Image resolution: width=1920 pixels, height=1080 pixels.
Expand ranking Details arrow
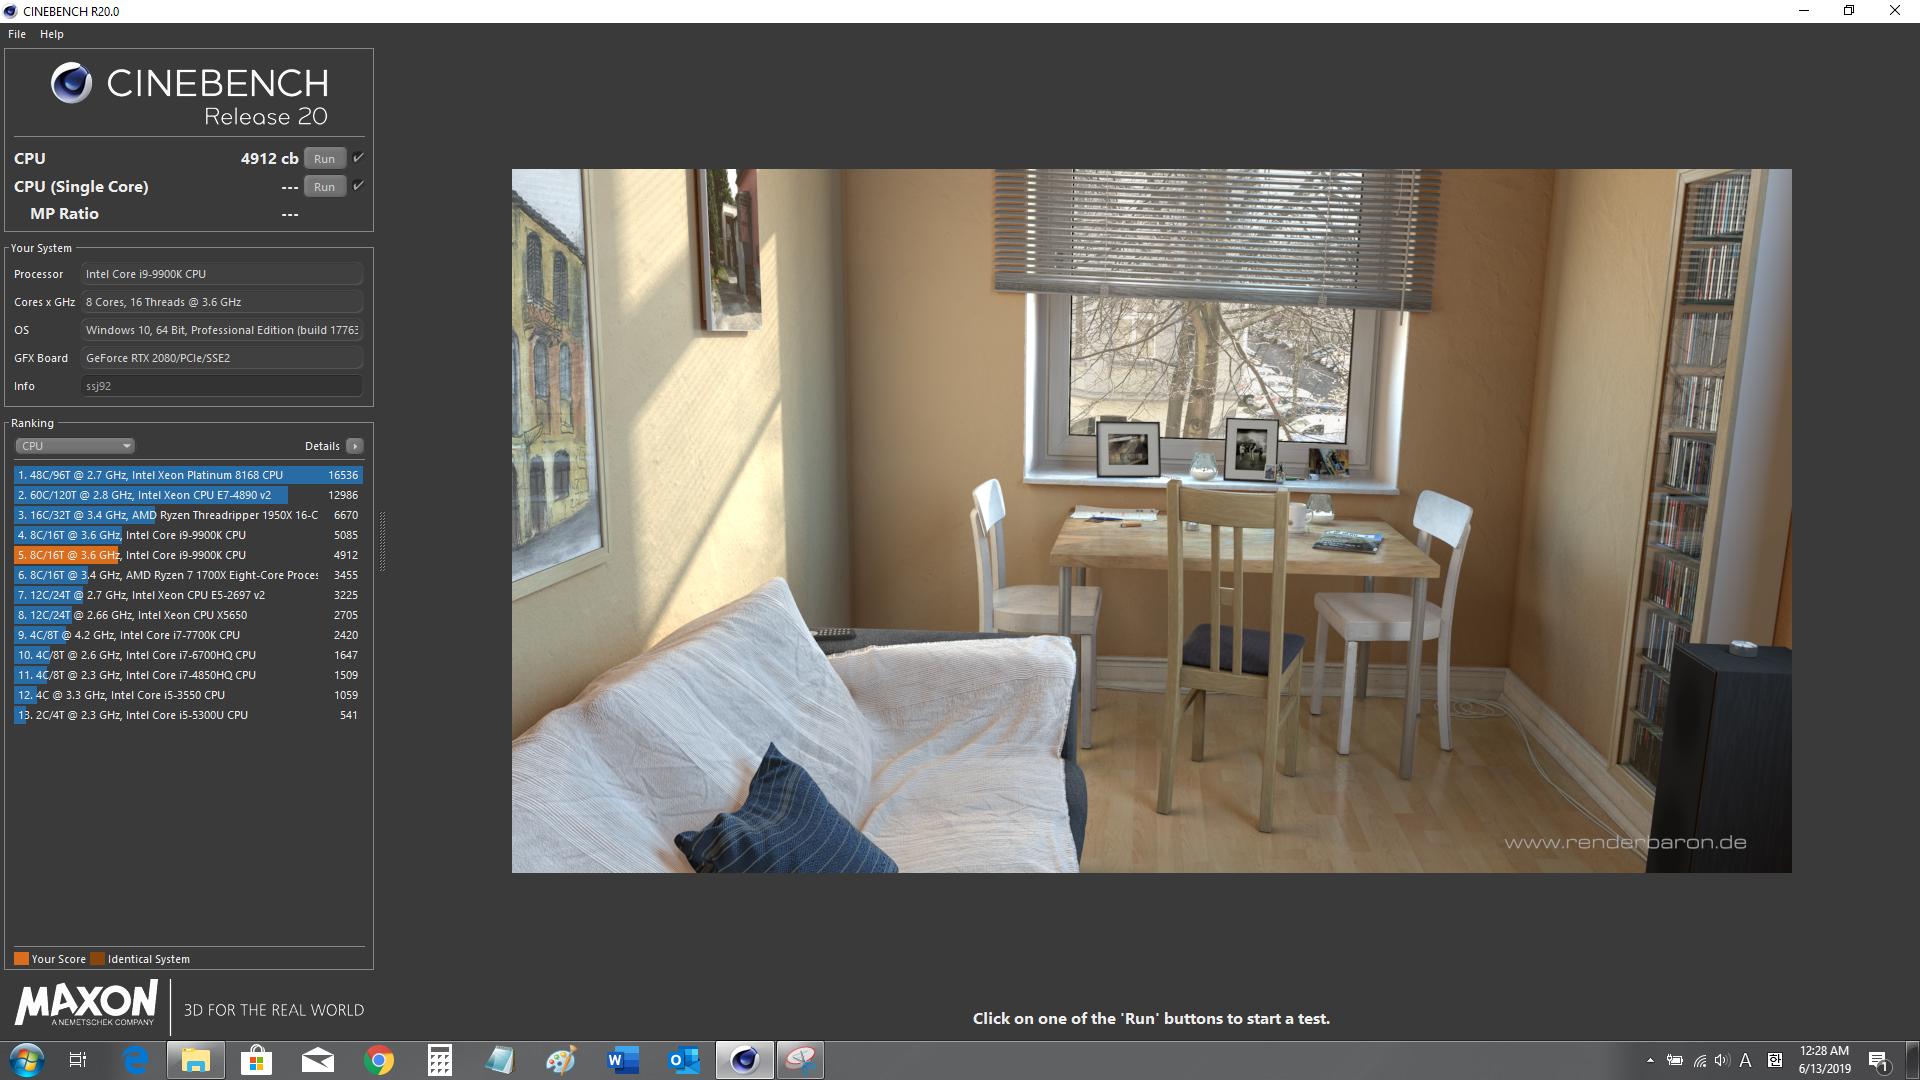click(x=355, y=446)
